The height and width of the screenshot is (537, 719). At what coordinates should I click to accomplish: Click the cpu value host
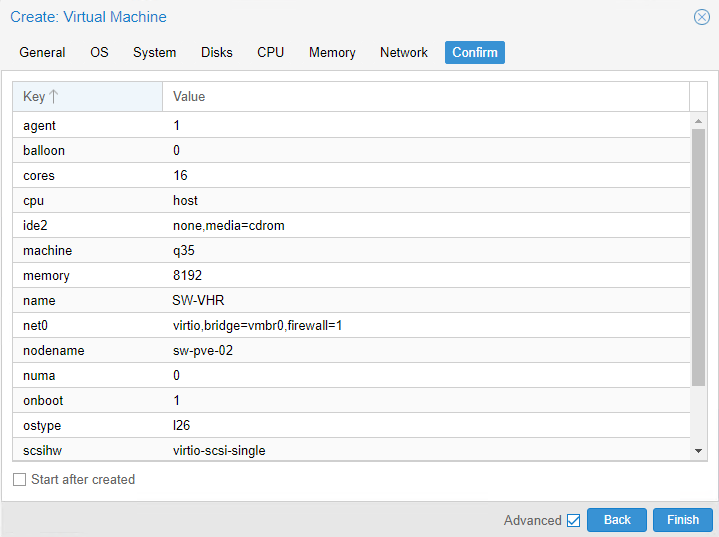coord(185,200)
